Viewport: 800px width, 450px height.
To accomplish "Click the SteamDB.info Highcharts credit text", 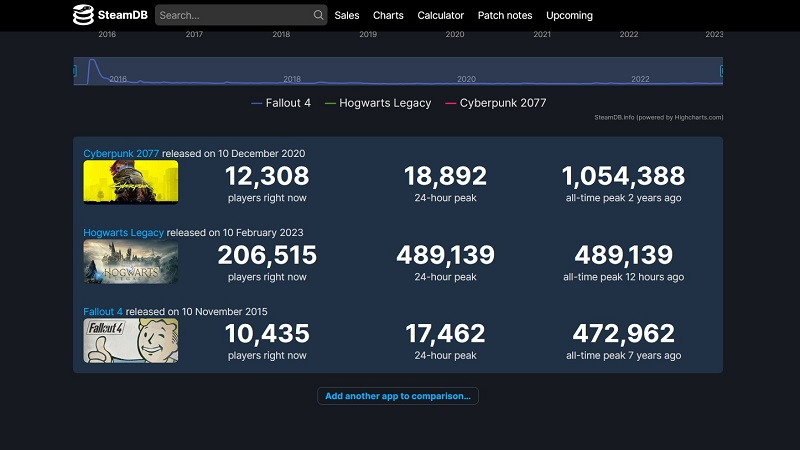I will point(659,117).
